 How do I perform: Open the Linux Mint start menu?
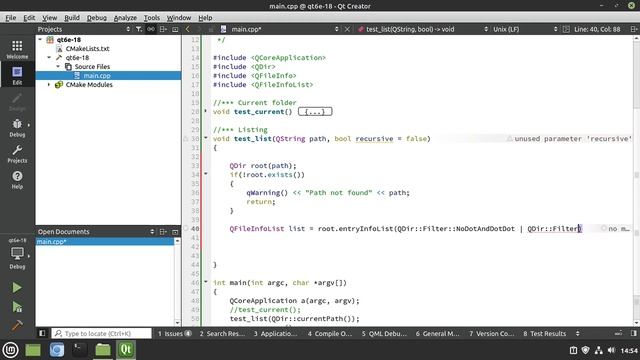pos(10,350)
